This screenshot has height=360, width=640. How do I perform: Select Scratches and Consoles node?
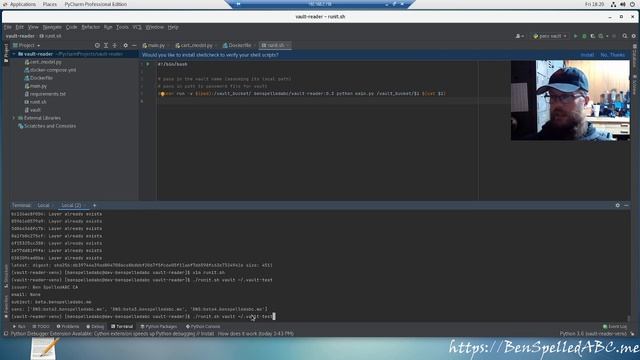coord(47,126)
